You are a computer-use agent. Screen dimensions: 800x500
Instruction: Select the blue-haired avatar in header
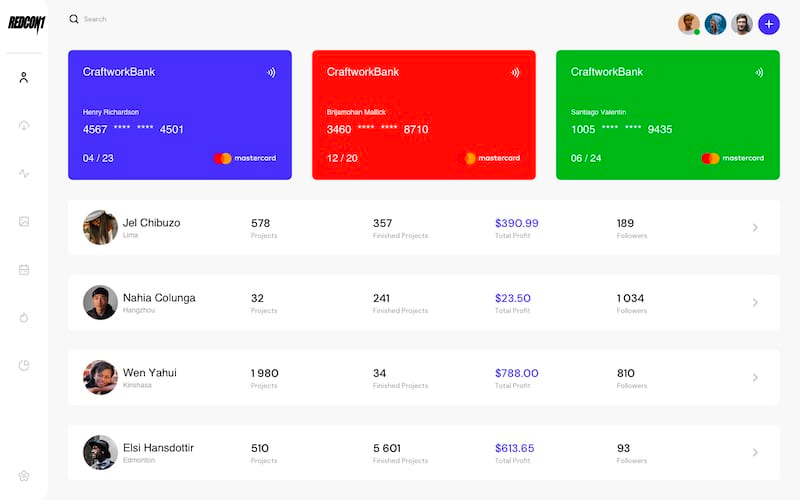click(715, 23)
